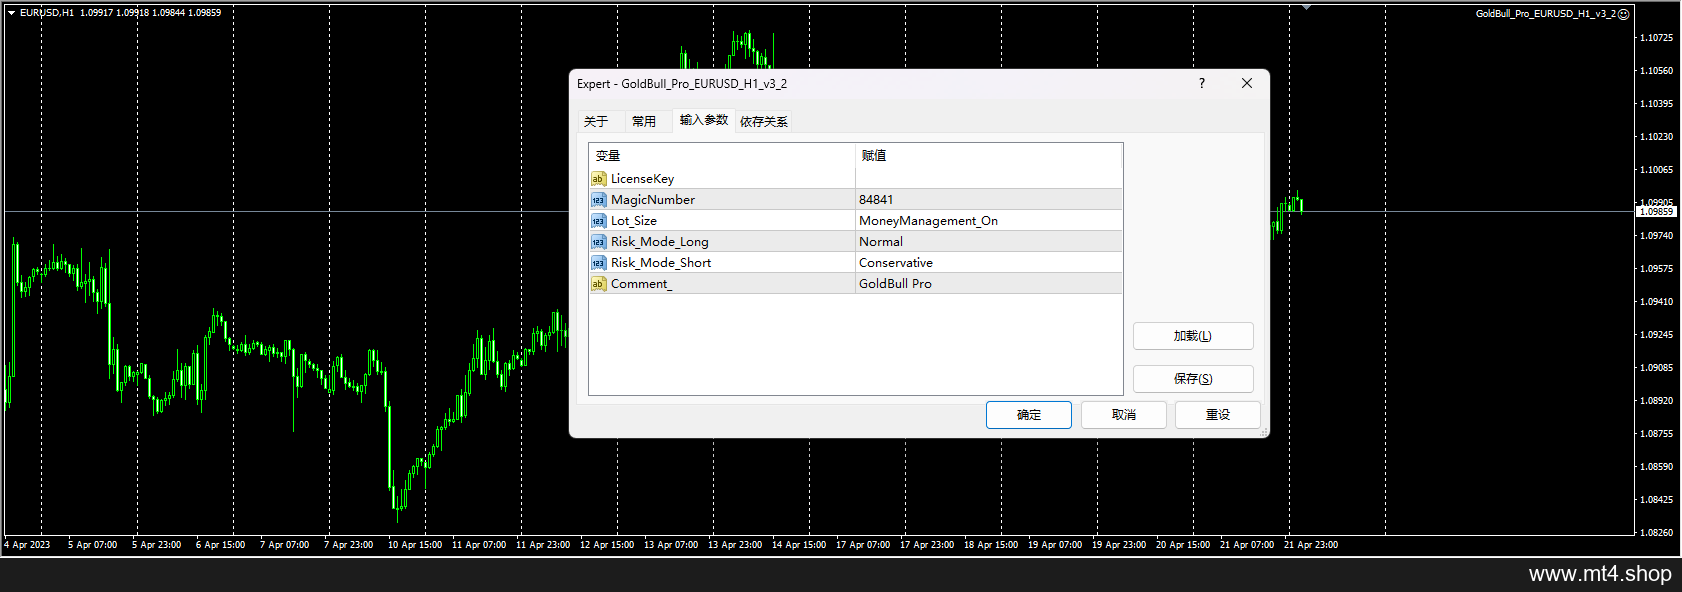Open the dialog help question mark

(x=1202, y=83)
